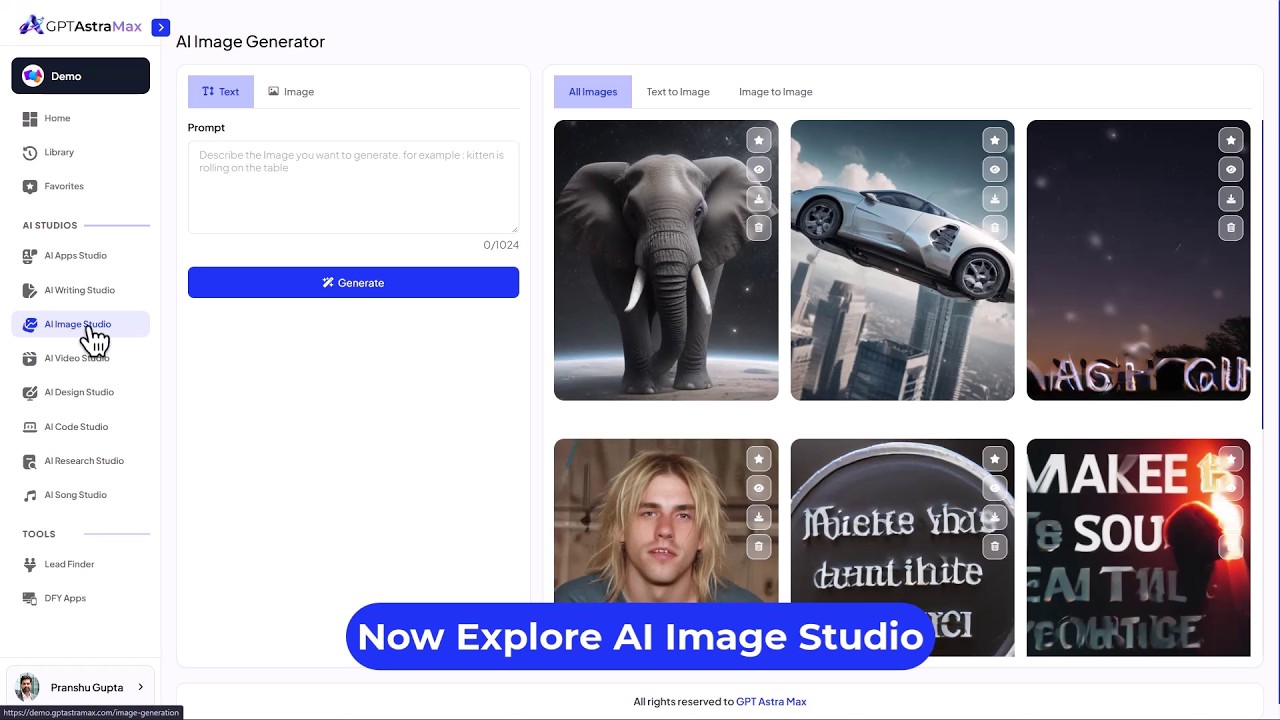This screenshot has height=720, width=1280.
Task: View the night sky image with eye icon
Action: [x=1231, y=169]
